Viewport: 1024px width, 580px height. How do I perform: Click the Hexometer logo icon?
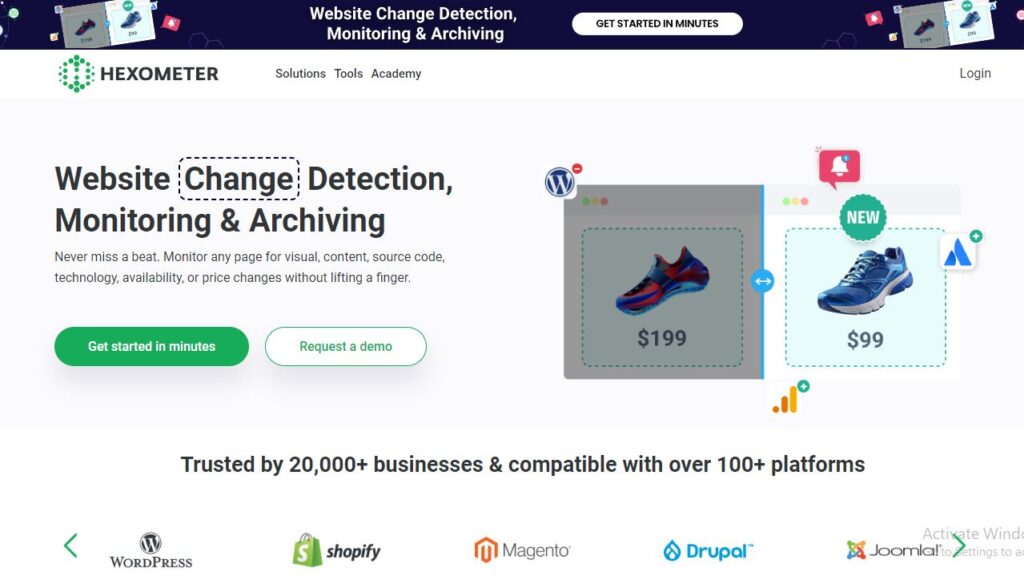point(75,74)
